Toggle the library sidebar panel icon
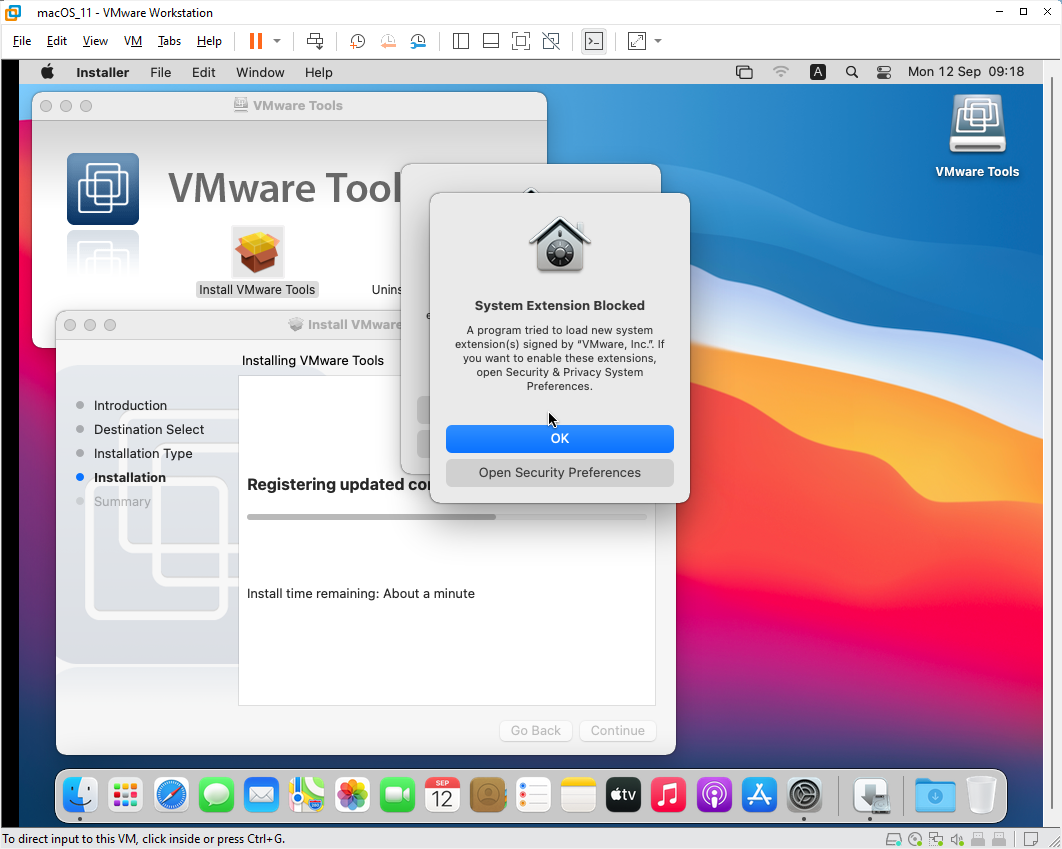The width and height of the screenshot is (1062, 849). [x=461, y=41]
